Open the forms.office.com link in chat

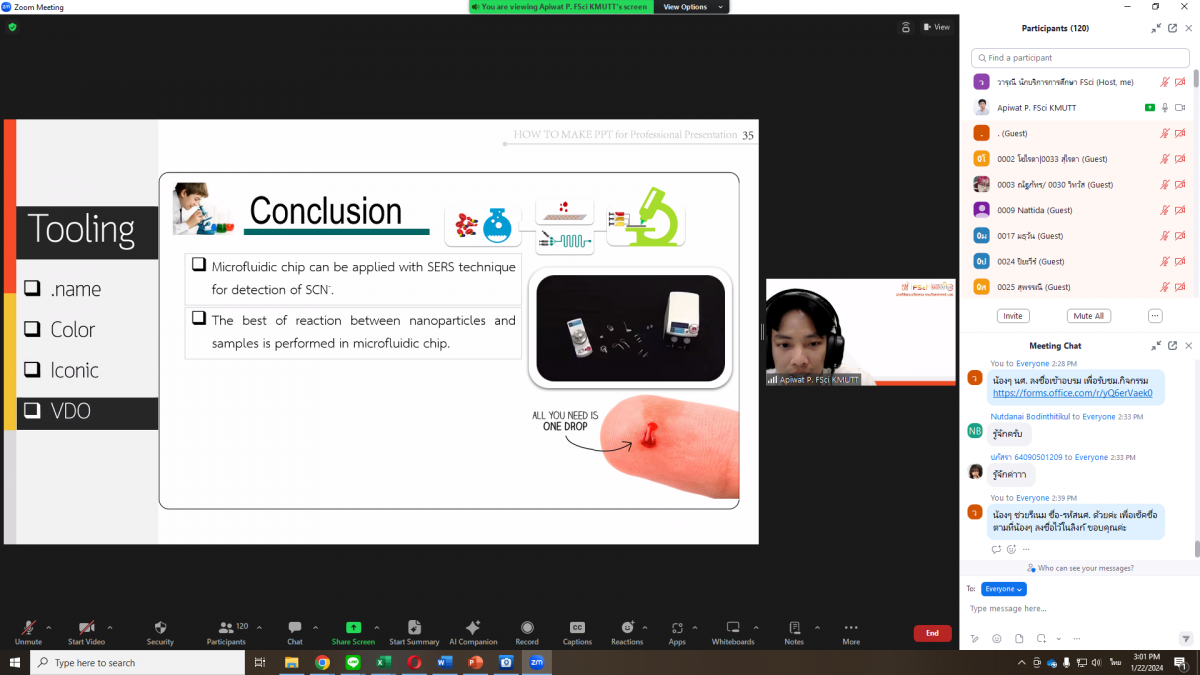1072,393
